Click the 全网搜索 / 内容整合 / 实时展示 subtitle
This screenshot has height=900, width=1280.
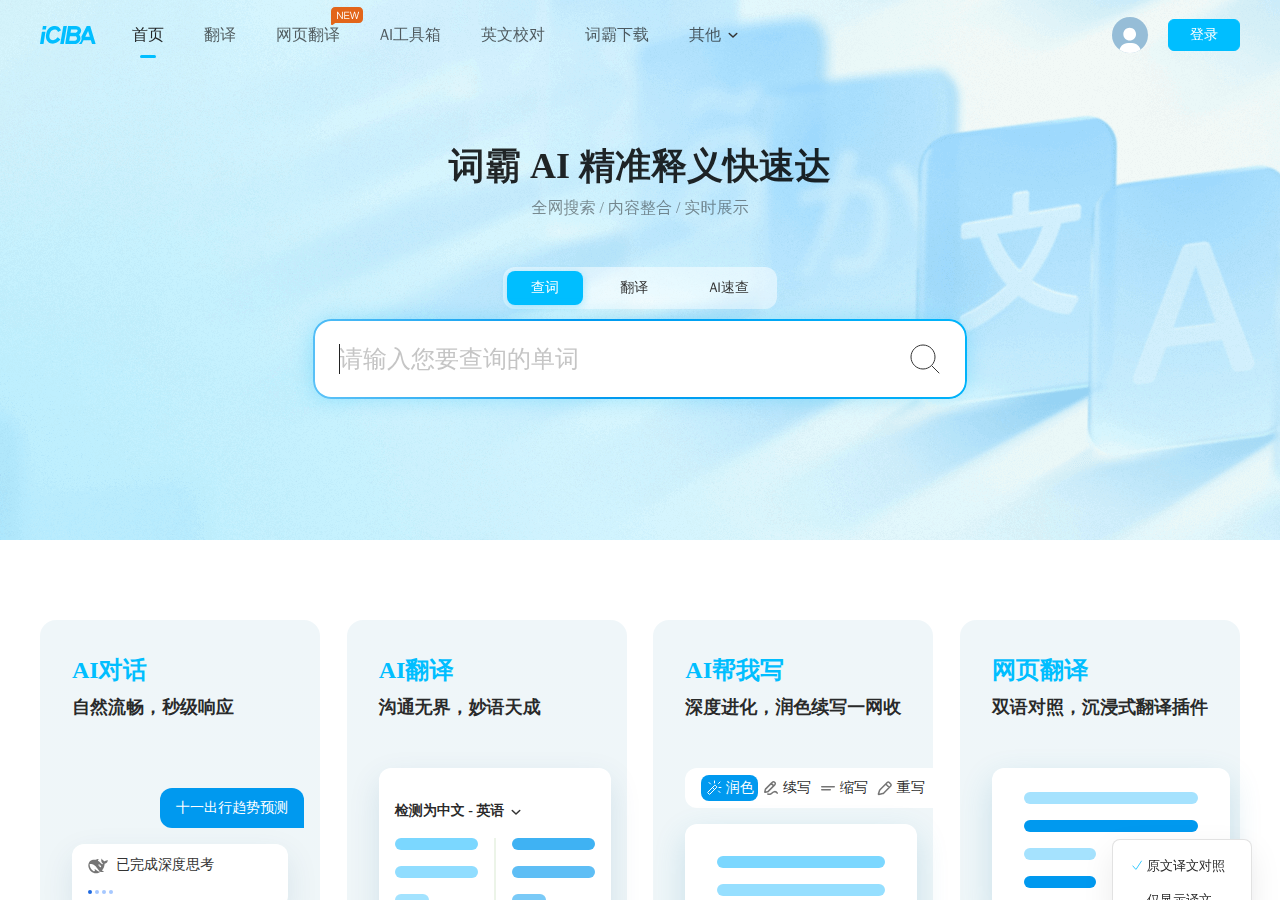[x=640, y=208]
